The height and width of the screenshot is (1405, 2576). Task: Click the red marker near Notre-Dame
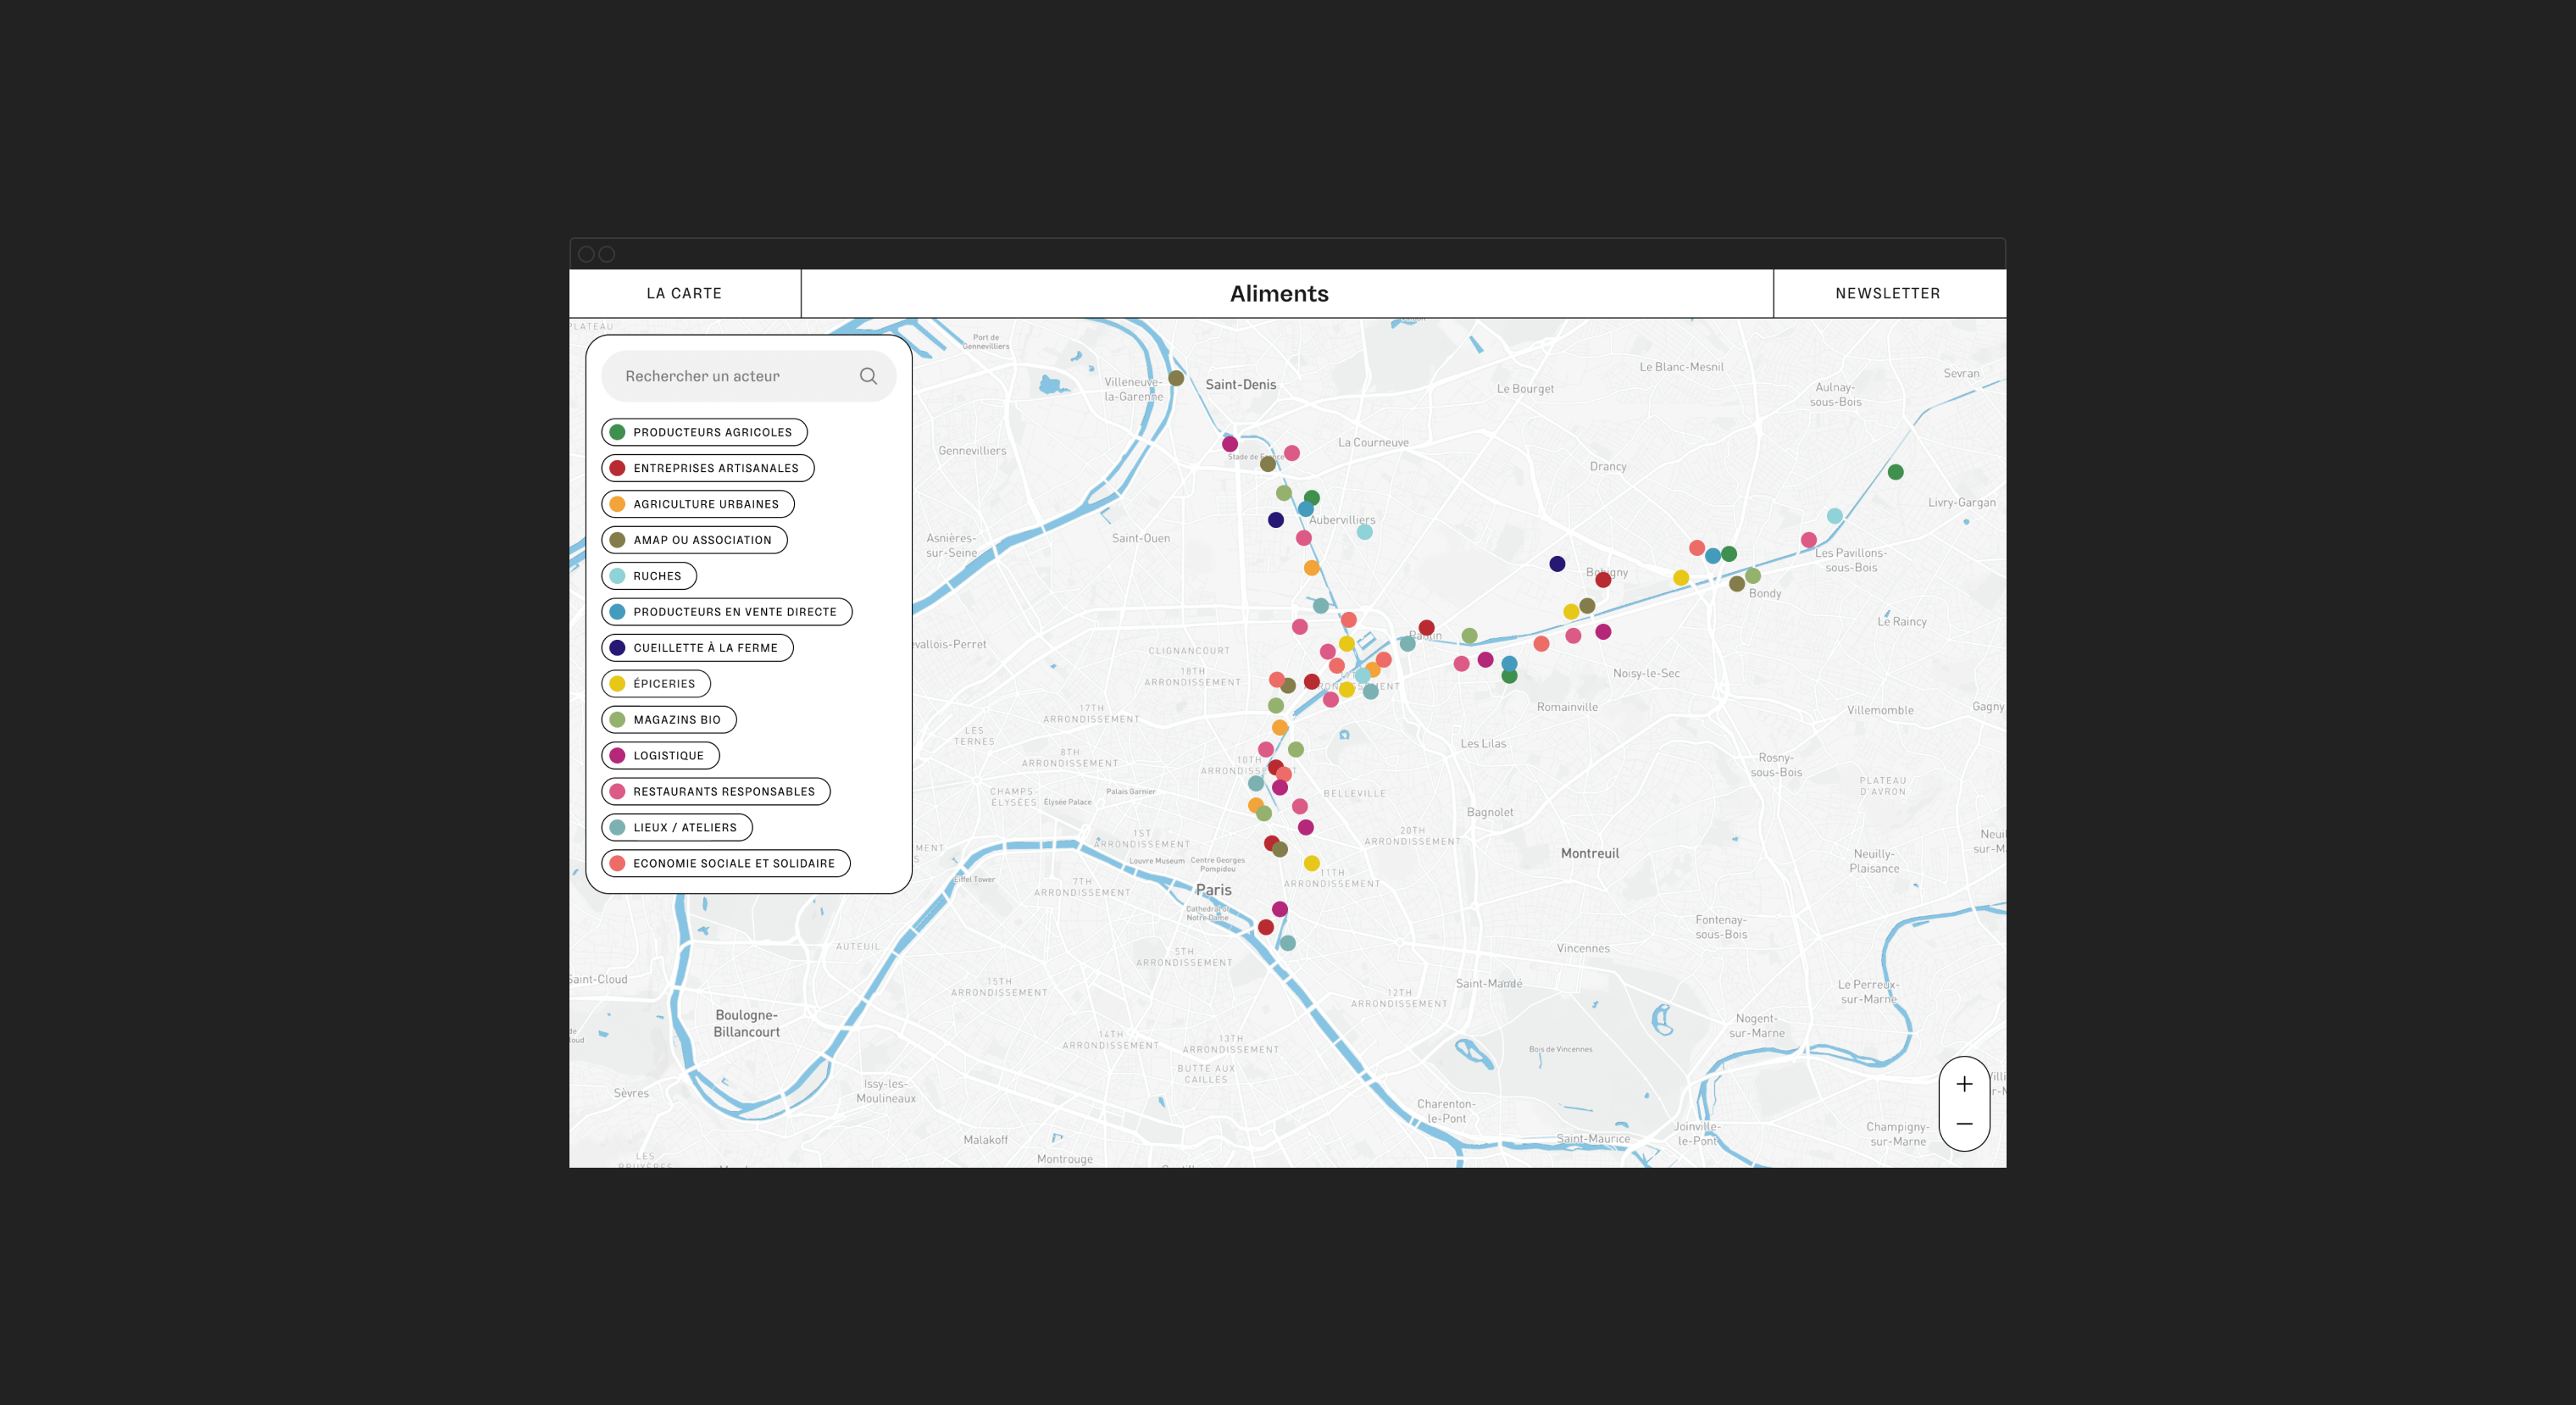coord(1266,928)
